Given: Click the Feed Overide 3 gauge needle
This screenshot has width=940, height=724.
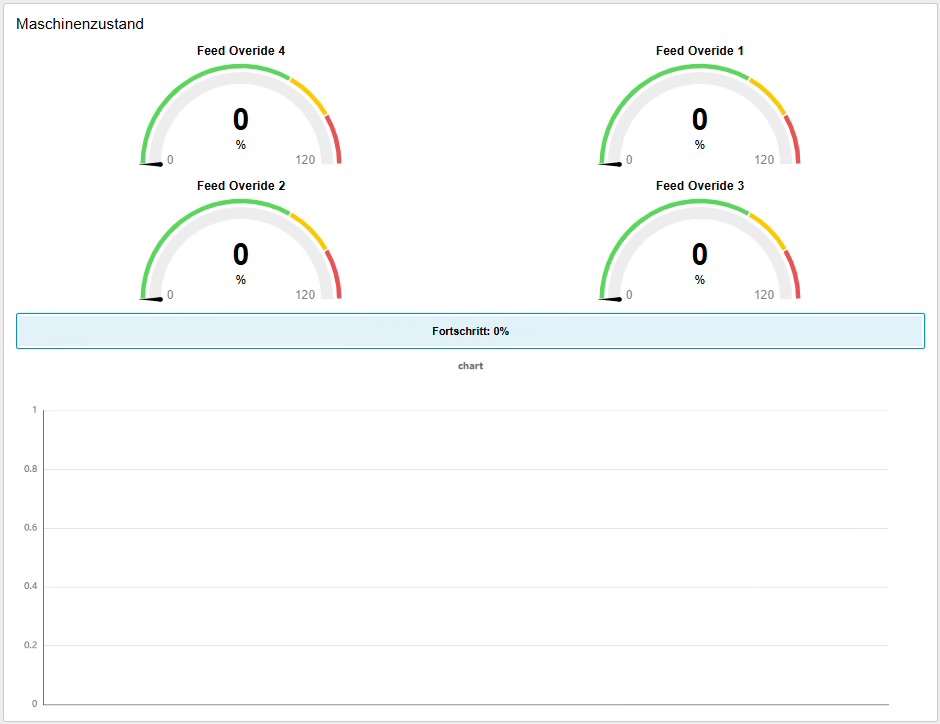Looking at the screenshot, I should [610, 299].
